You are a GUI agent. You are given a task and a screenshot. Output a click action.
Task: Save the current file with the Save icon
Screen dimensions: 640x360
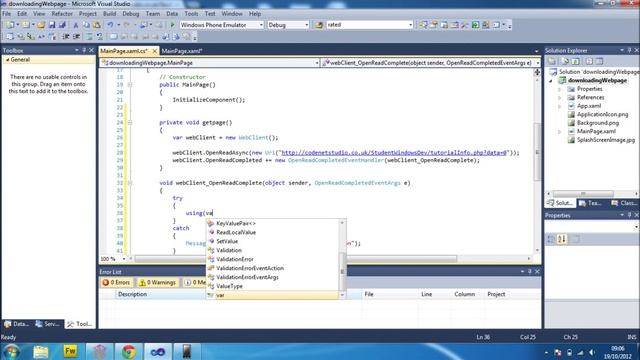(x=52, y=25)
